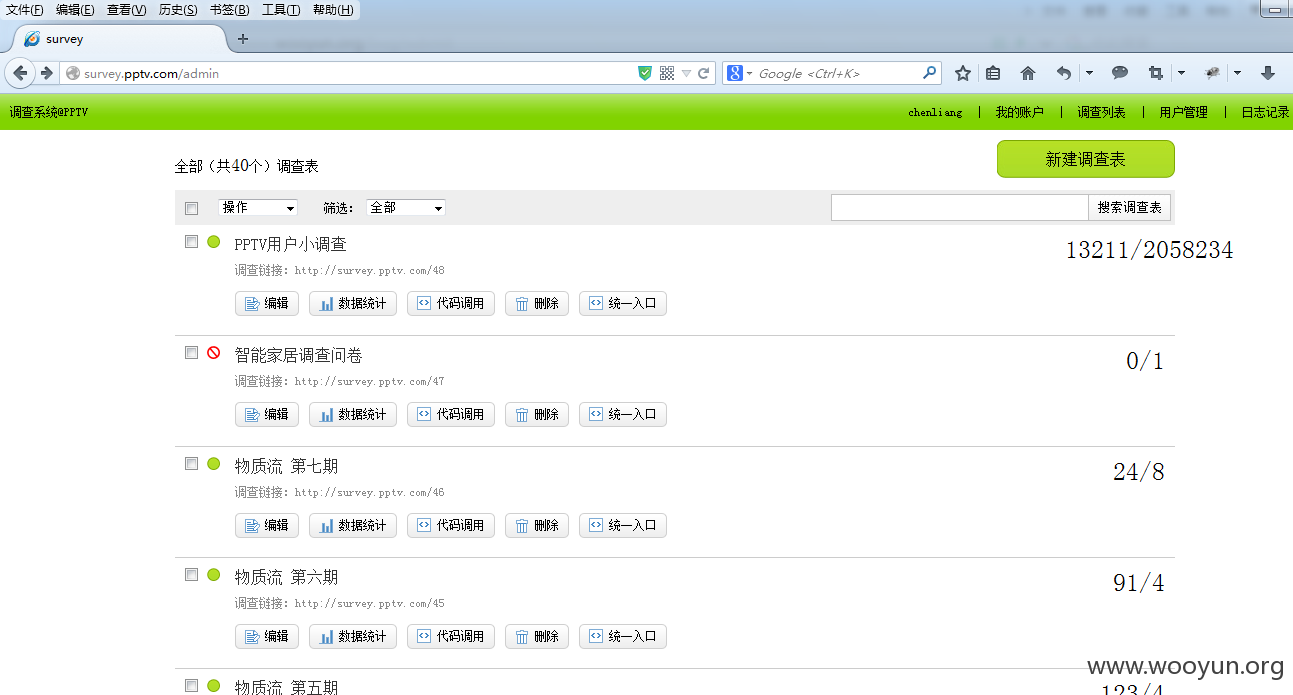Open 日志记录 in top navigation
This screenshot has width=1293, height=695.
1265,112
